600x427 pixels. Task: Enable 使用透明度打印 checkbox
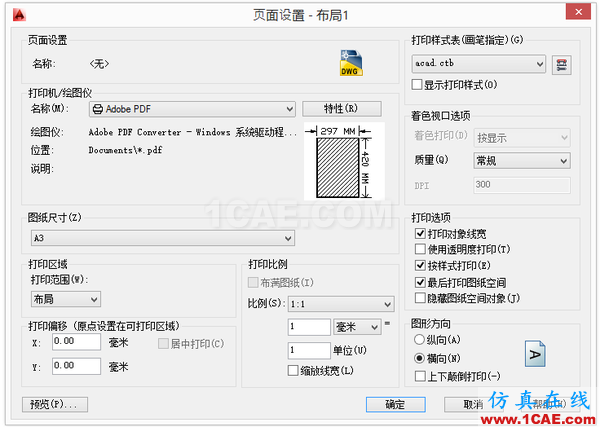[x=420, y=249]
